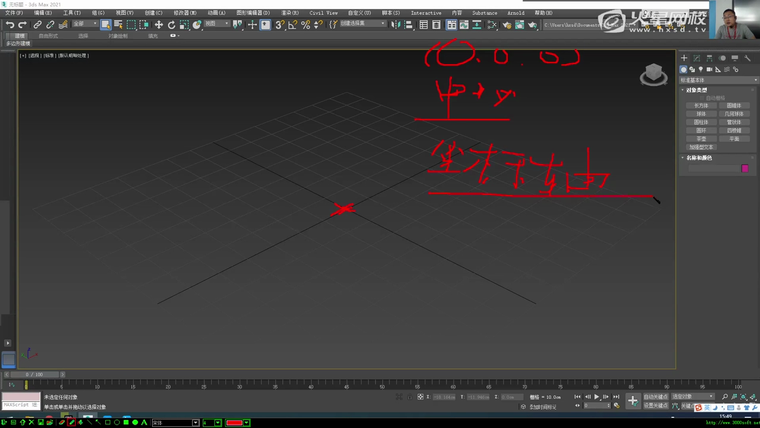Open the Civil View menu

[x=323, y=13]
